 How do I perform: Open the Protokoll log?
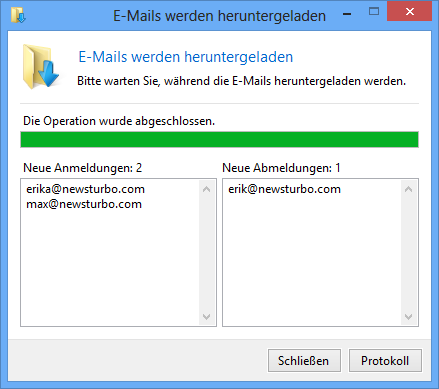pyautogui.click(x=385, y=360)
